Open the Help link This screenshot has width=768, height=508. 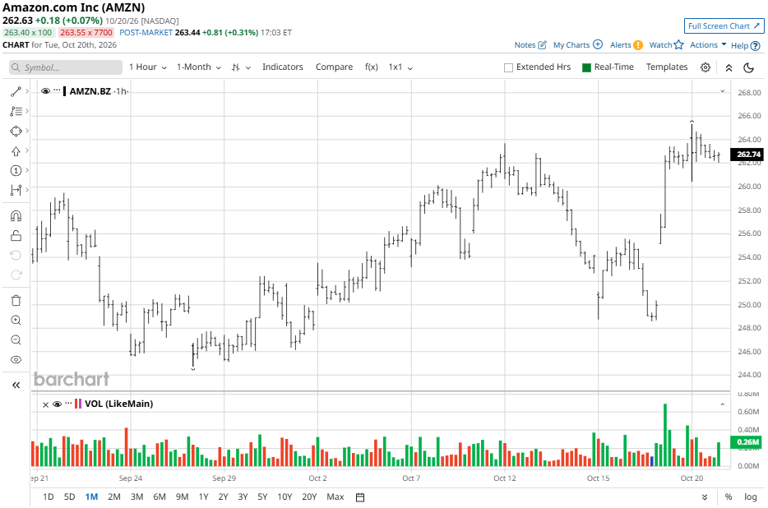click(x=745, y=46)
